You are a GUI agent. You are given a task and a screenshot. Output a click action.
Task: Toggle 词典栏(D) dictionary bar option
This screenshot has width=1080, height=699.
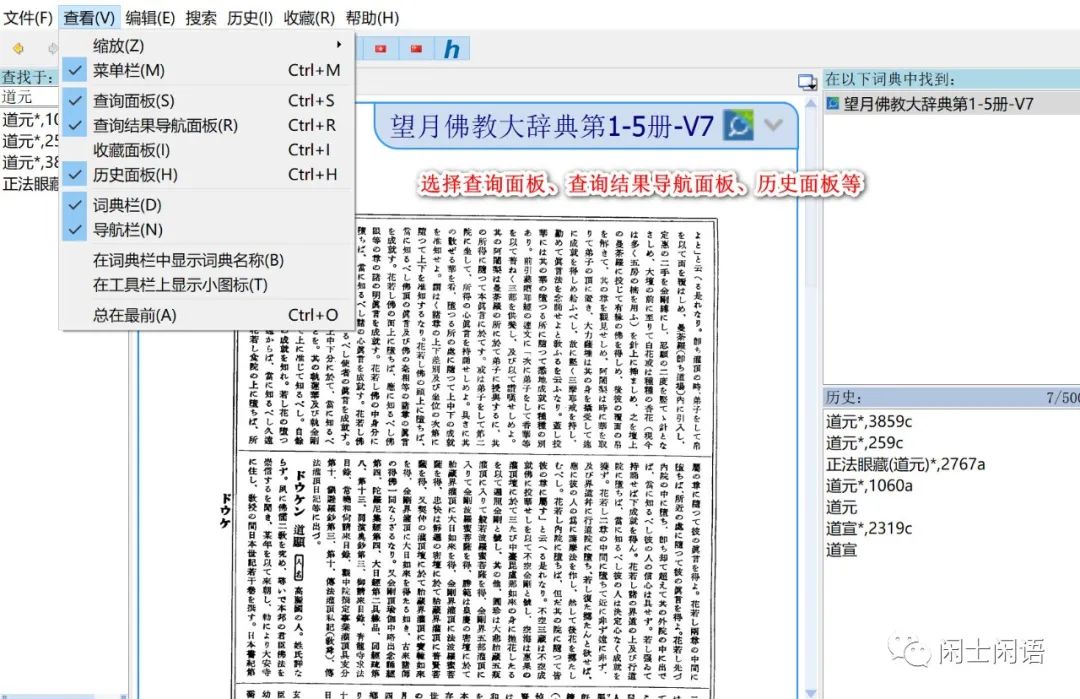[207, 205]
